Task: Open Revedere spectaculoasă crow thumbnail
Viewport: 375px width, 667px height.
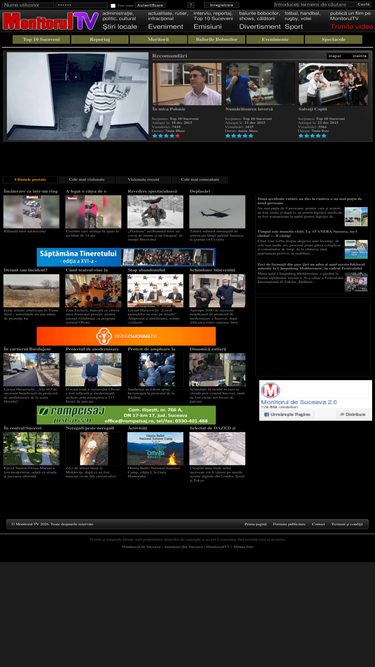Action: pyautogui.click(x=156, y=212)
